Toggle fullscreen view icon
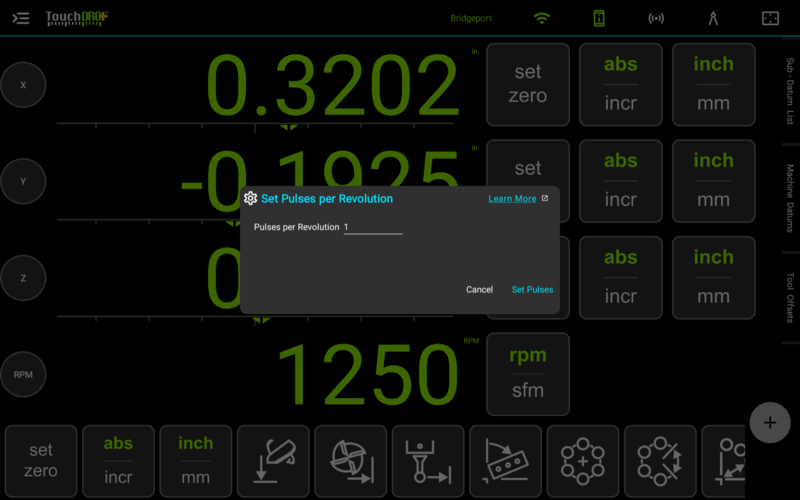This screenshot has width=800, height=500. (x=770, y=18)
